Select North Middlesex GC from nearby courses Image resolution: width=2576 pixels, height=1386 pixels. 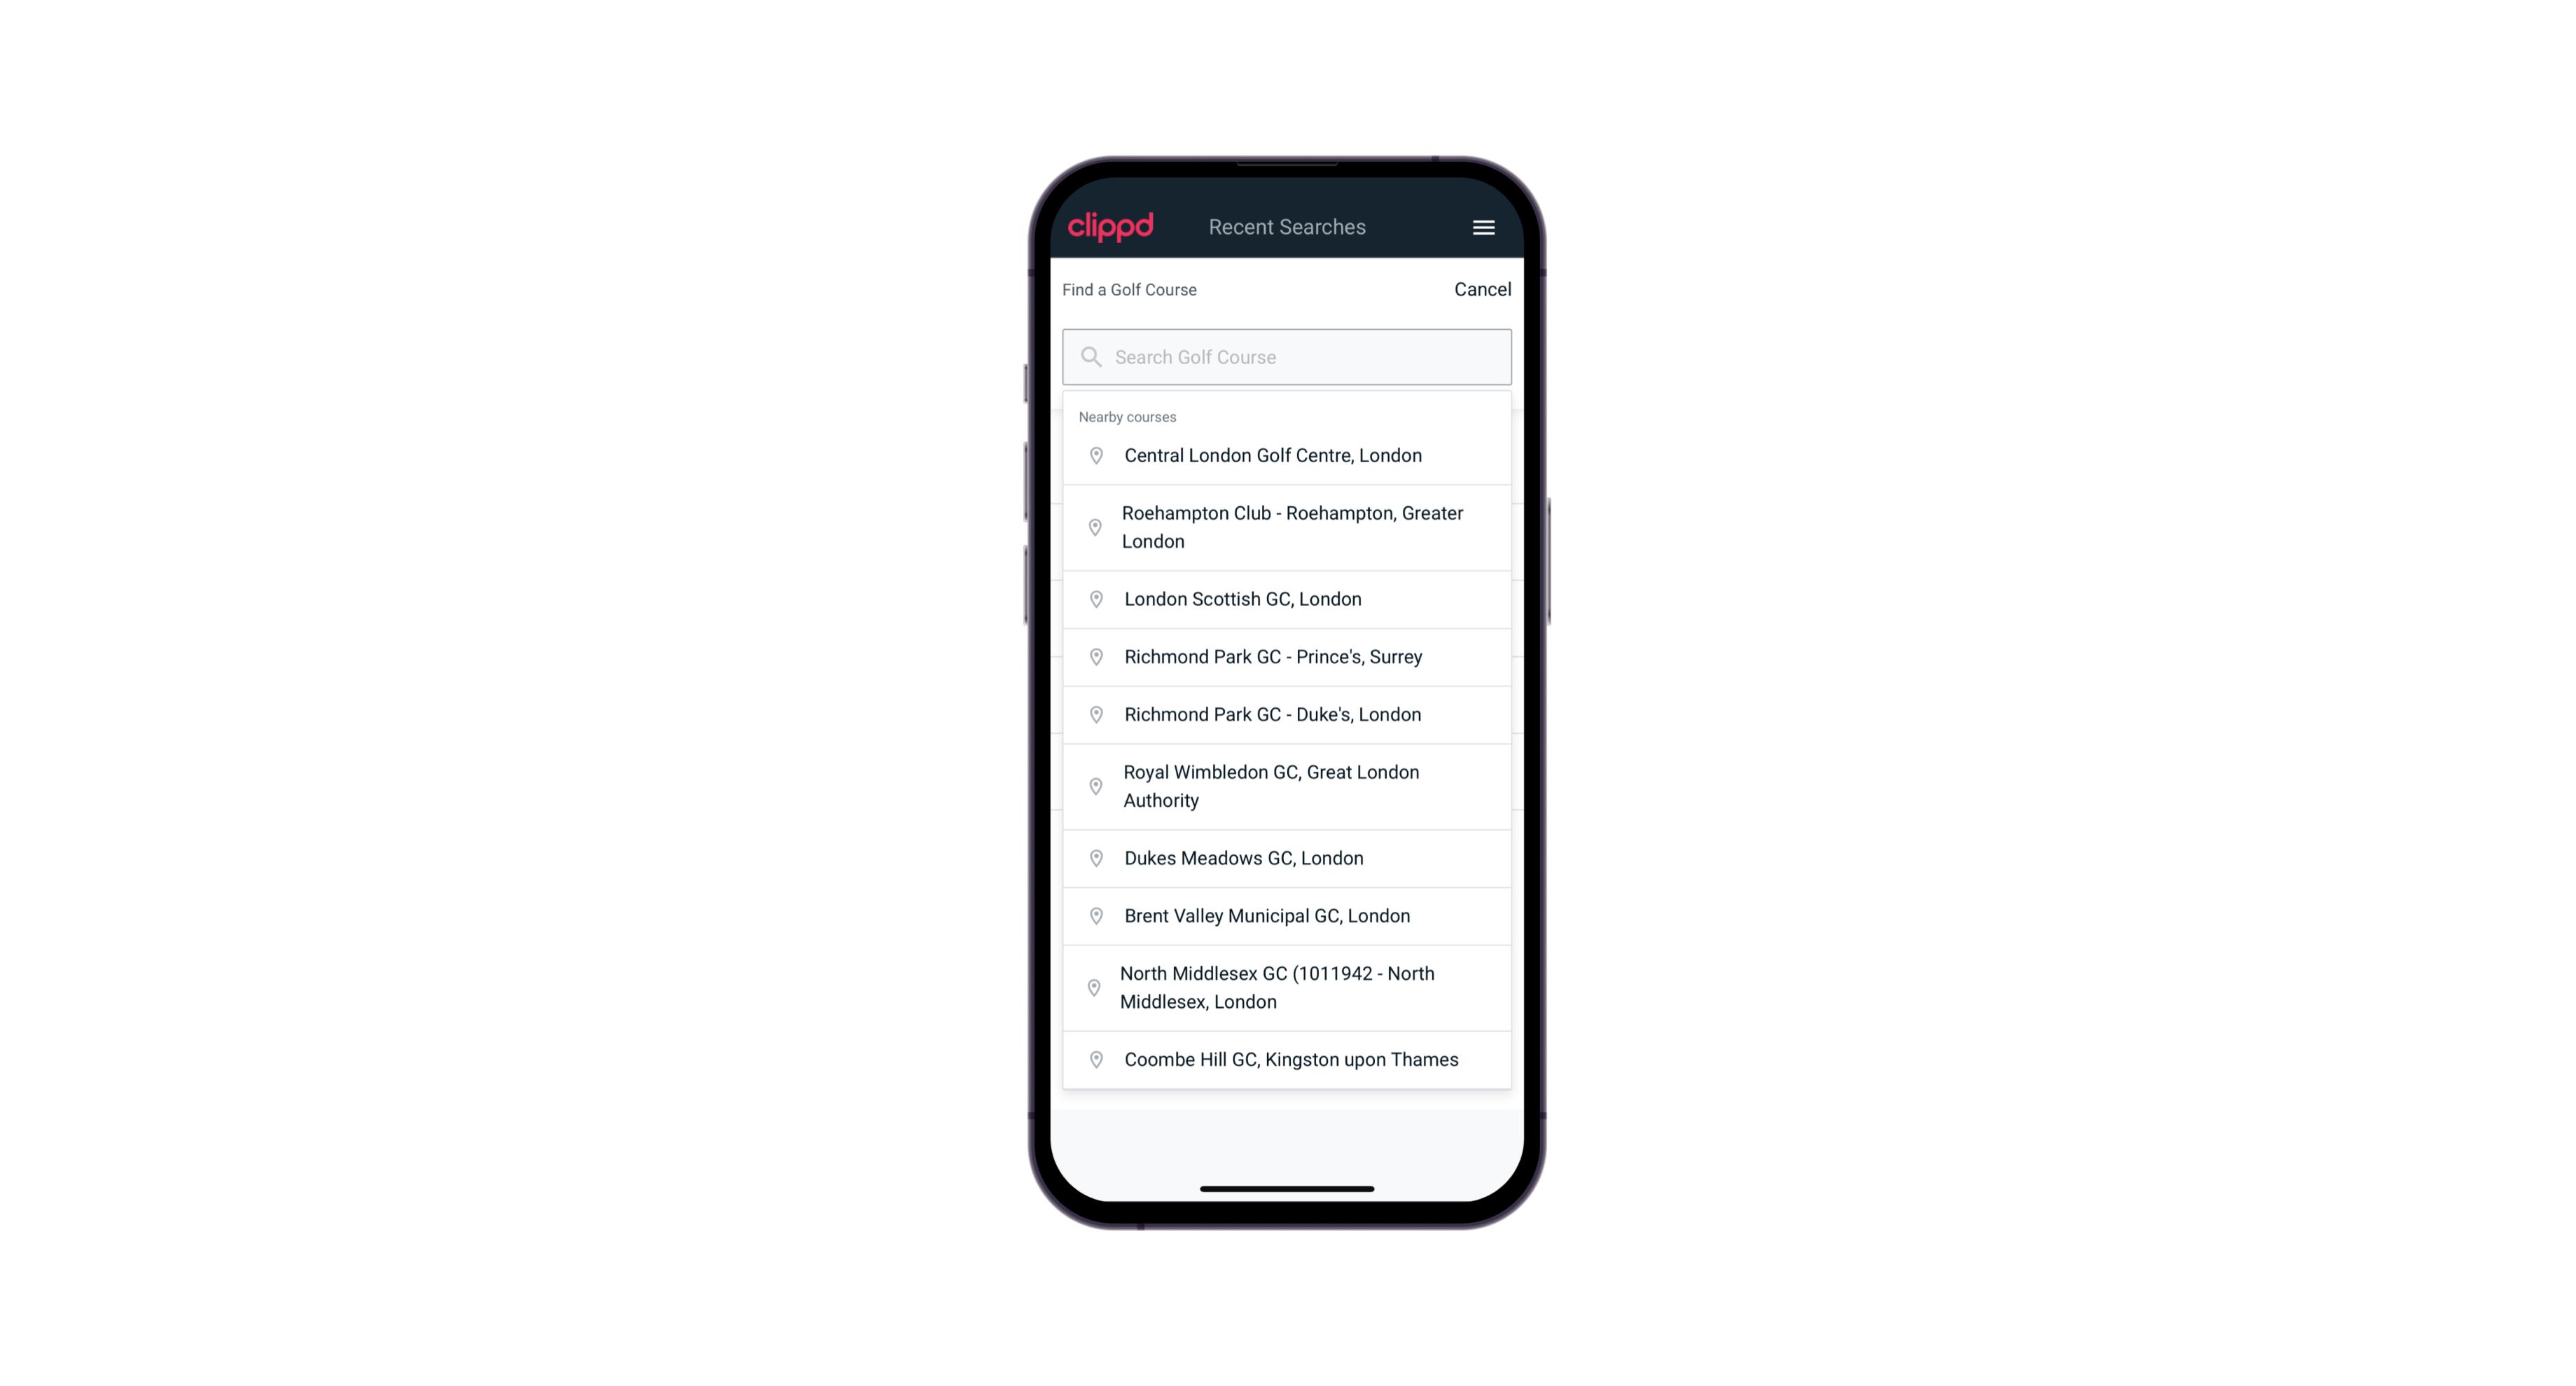(1287, 987)
